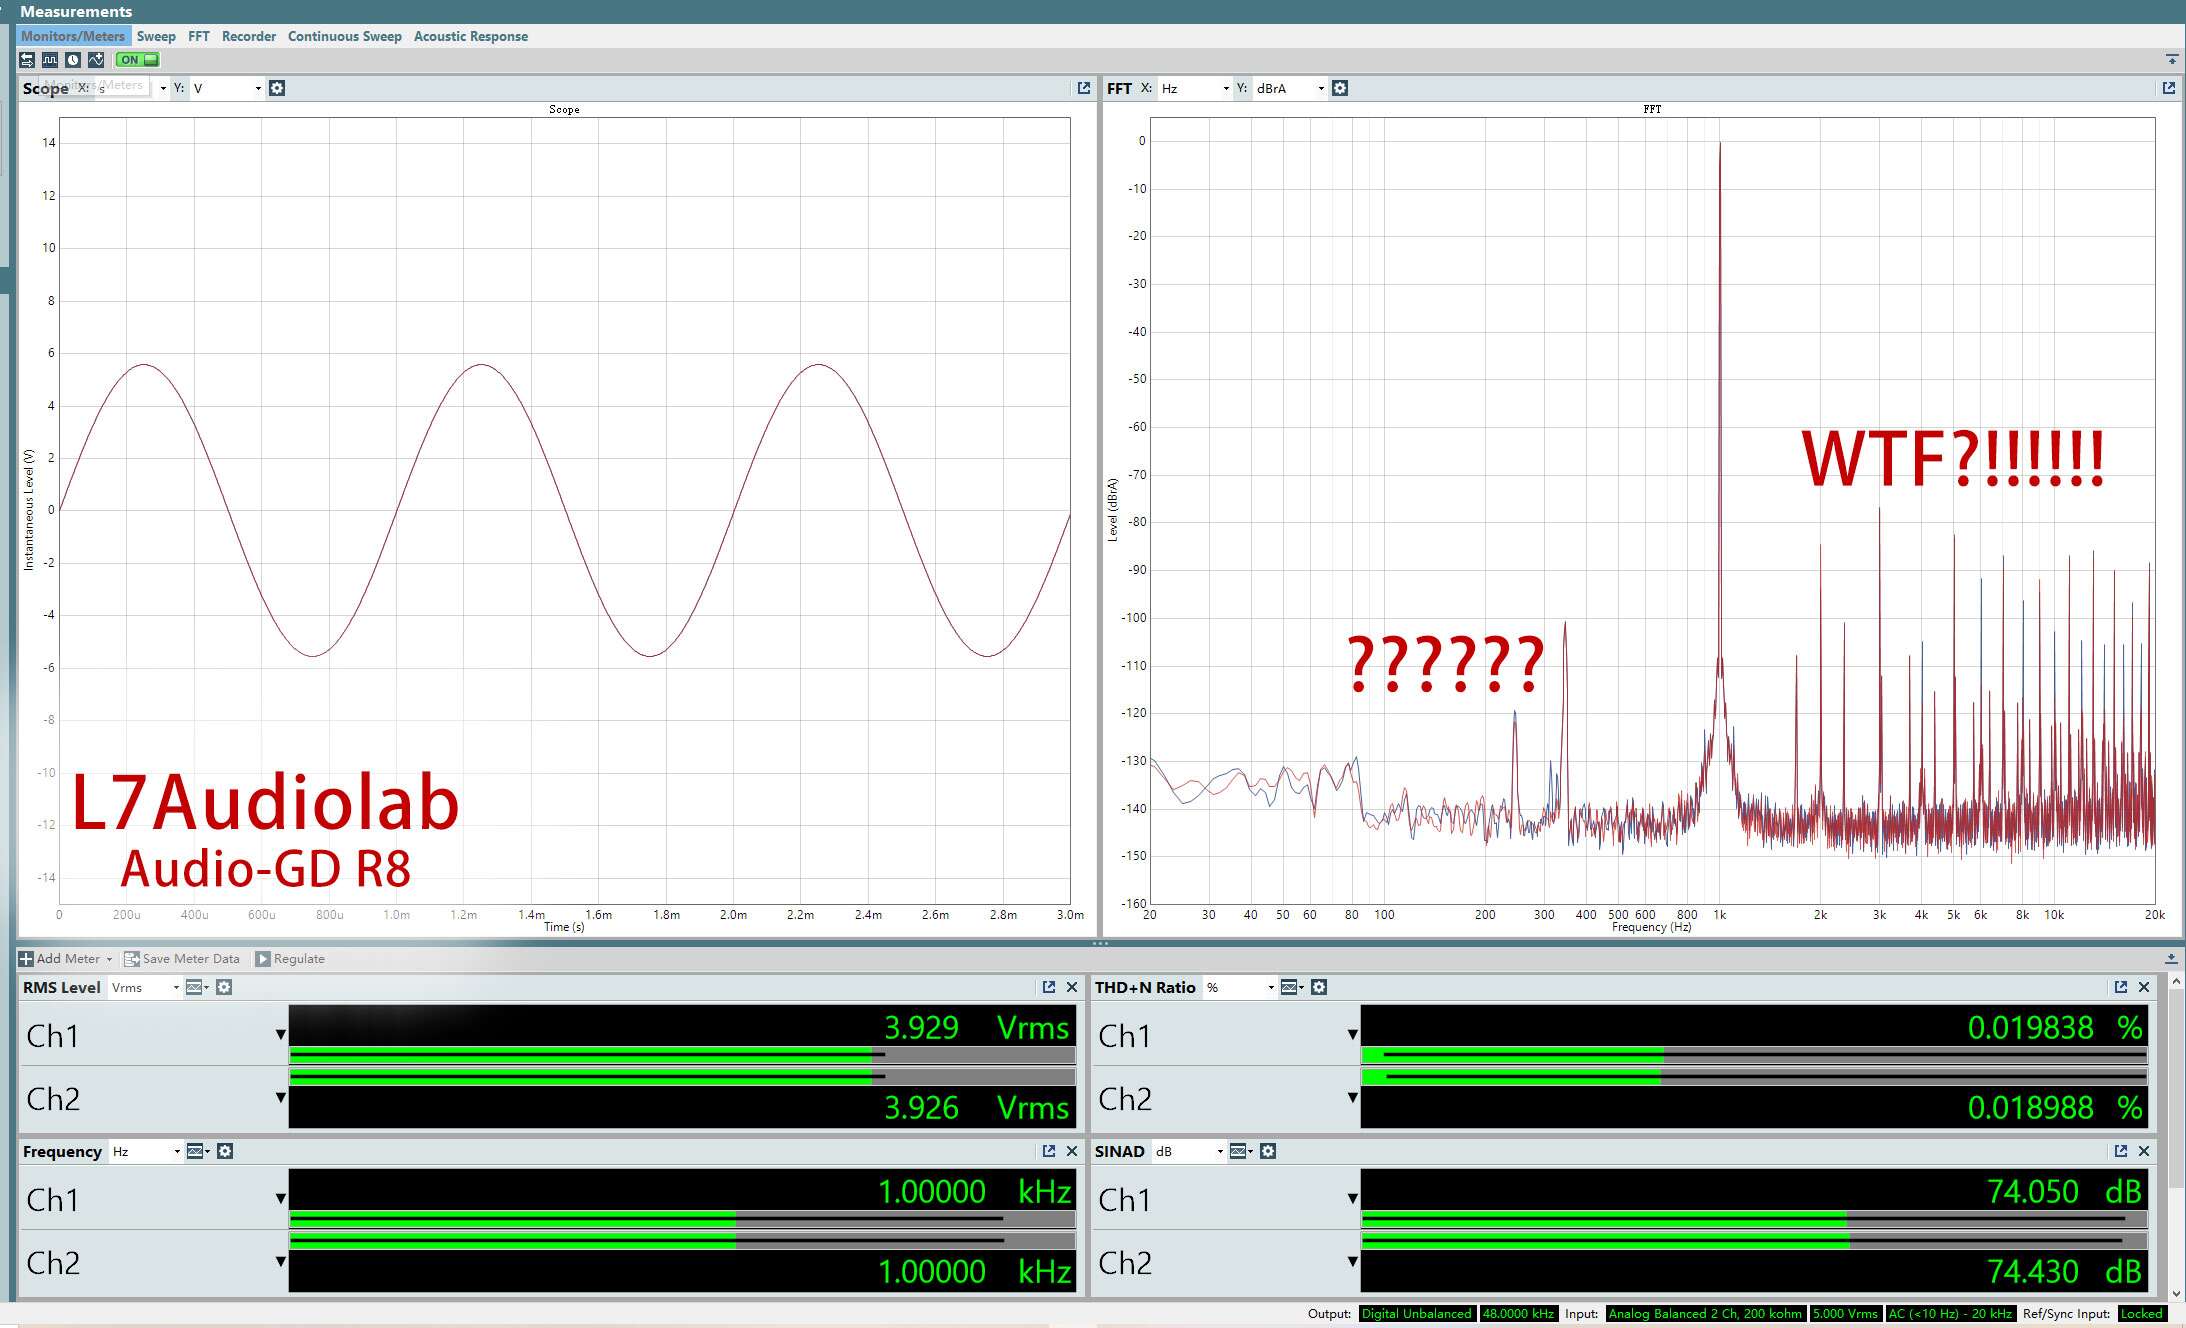The image size is (2186, 1328).
Task: Close the Frequency meter panel
Action: click(1072, 1151)
